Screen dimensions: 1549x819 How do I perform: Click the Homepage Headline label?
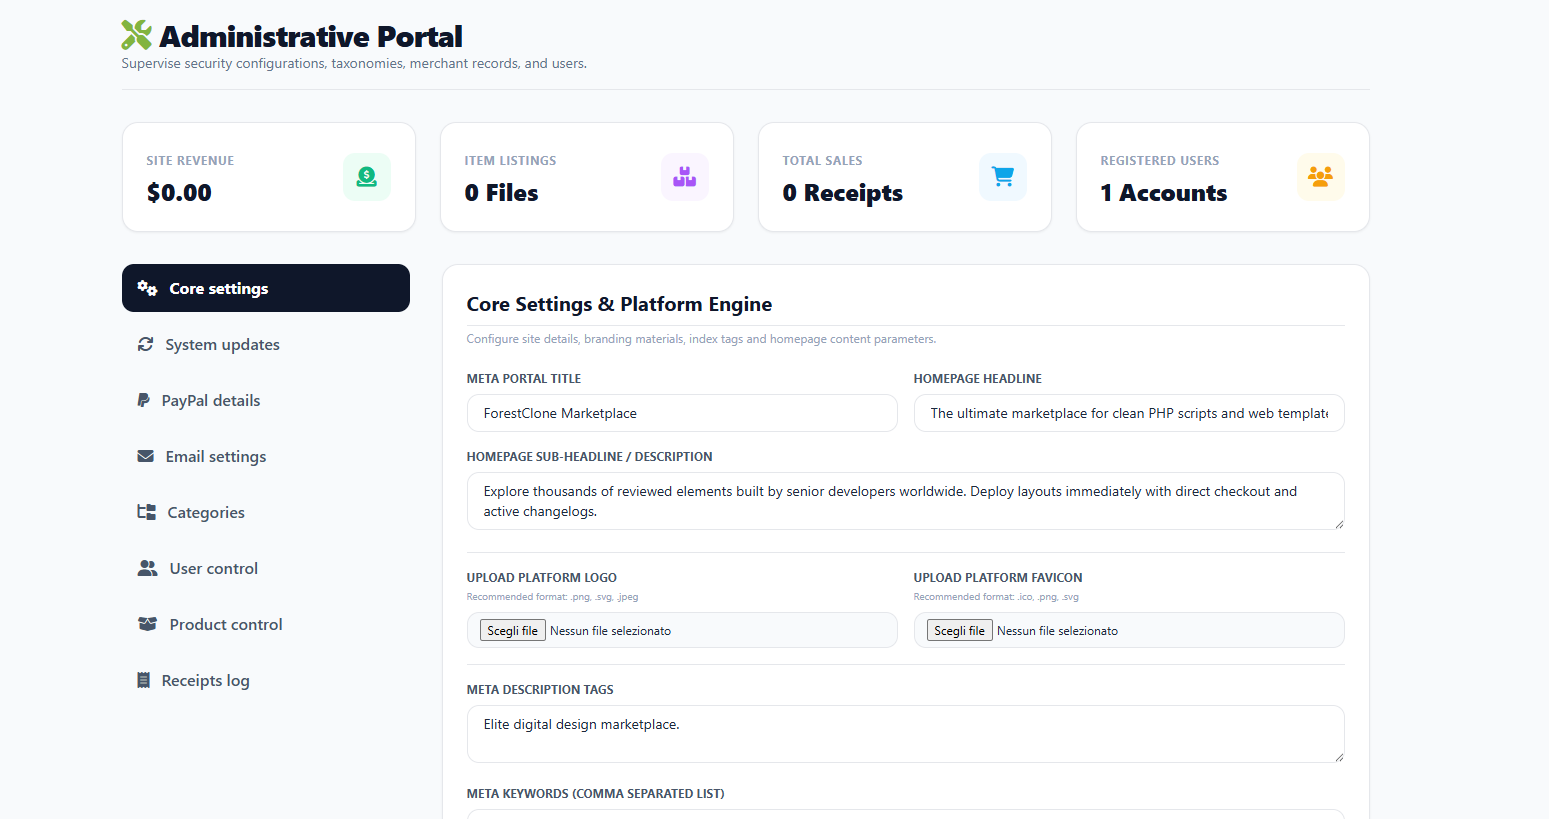pyautogui.click(x=977, y=379)
